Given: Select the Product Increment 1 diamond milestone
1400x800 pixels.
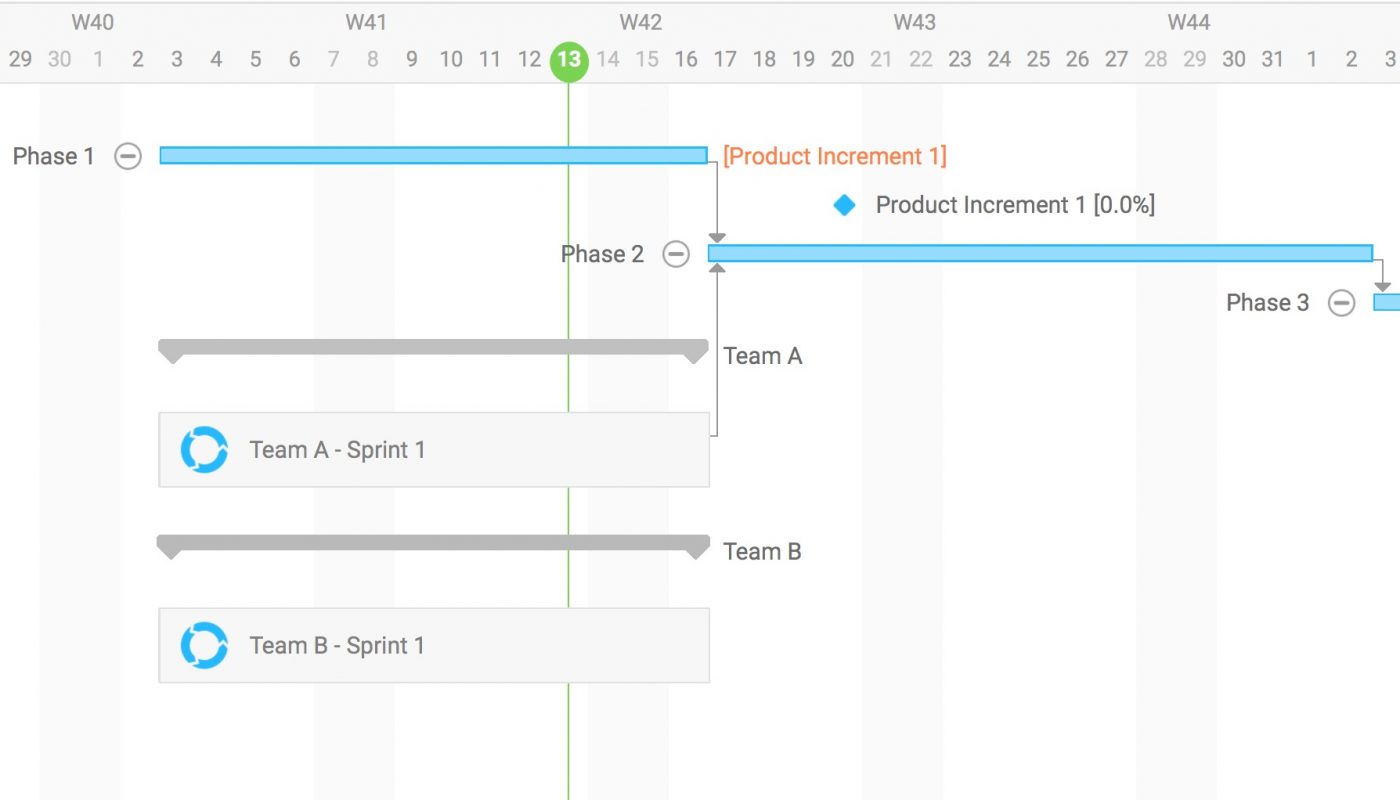Looking at the screenshot, I should click(x=845, y=205).
